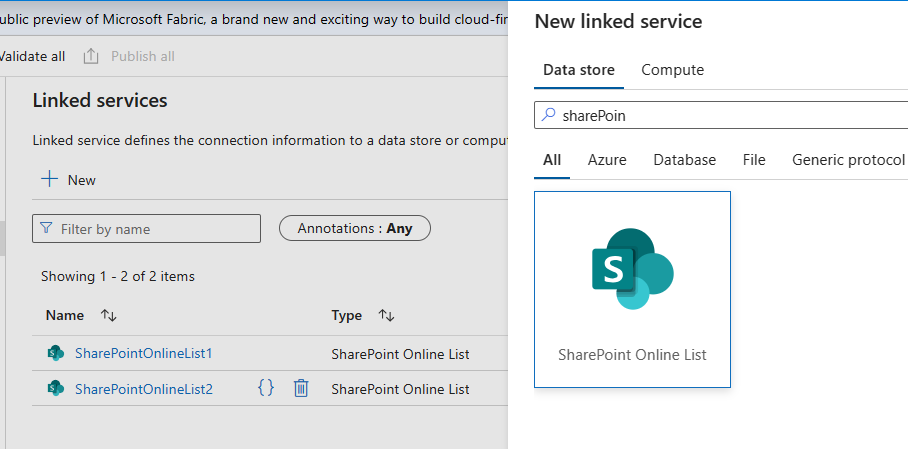
Task: Click SharePointOnlineList2 SharePoint icon
Action: (56, 388)
